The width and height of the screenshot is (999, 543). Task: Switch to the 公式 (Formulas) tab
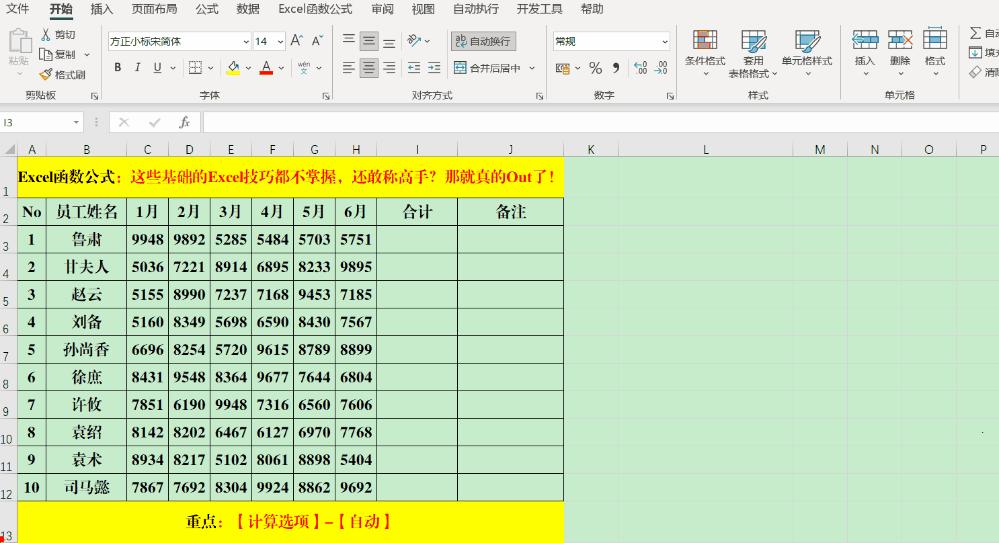(x=207, y=9)
